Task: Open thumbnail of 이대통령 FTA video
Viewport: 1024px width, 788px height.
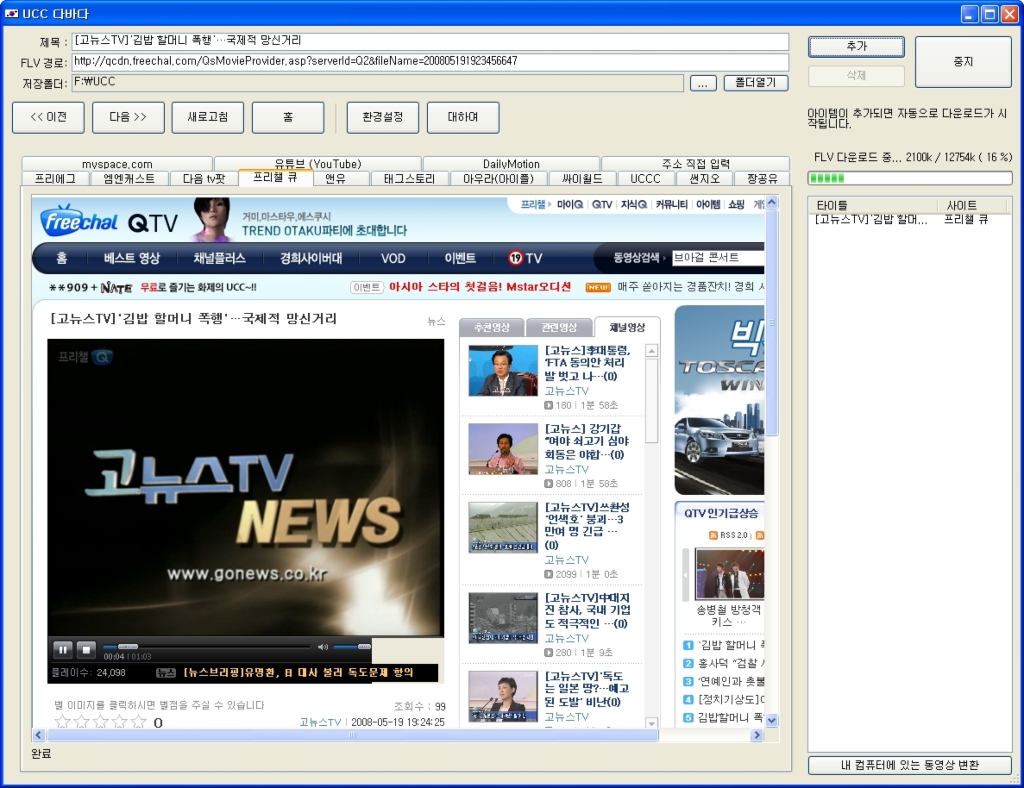Action: pos(503,371)
